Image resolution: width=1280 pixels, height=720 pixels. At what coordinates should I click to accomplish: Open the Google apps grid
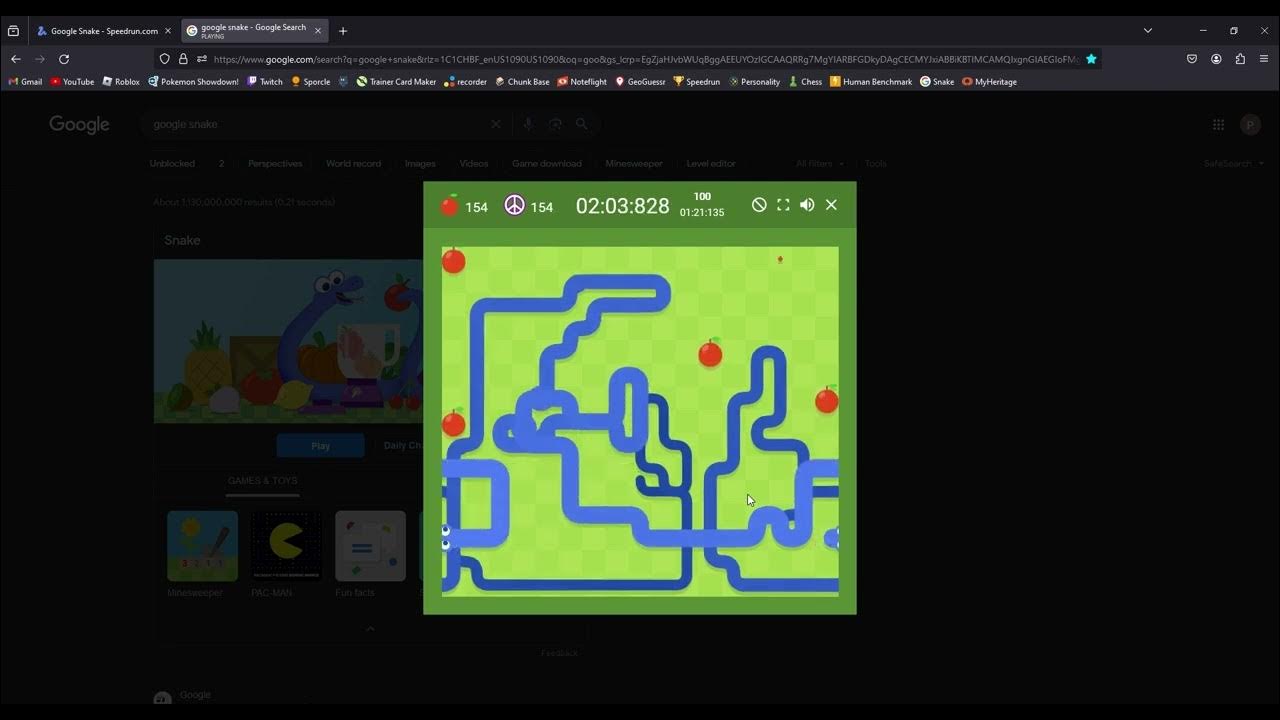click(1218, 124)
